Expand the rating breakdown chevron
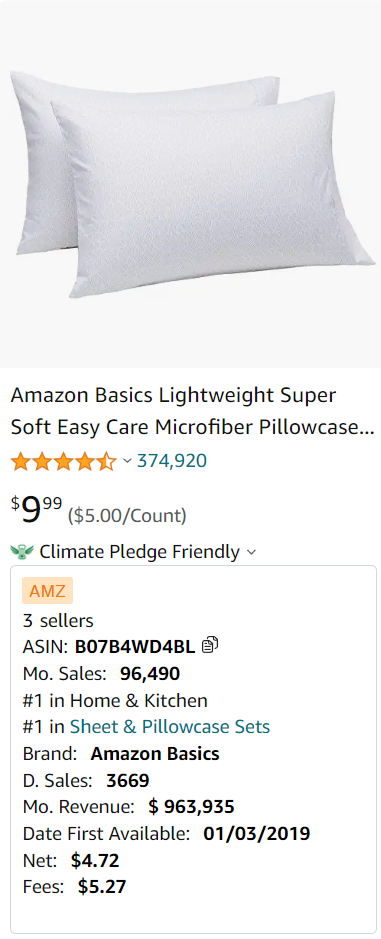This screenshot has width=381, height=939. point(127,461)
